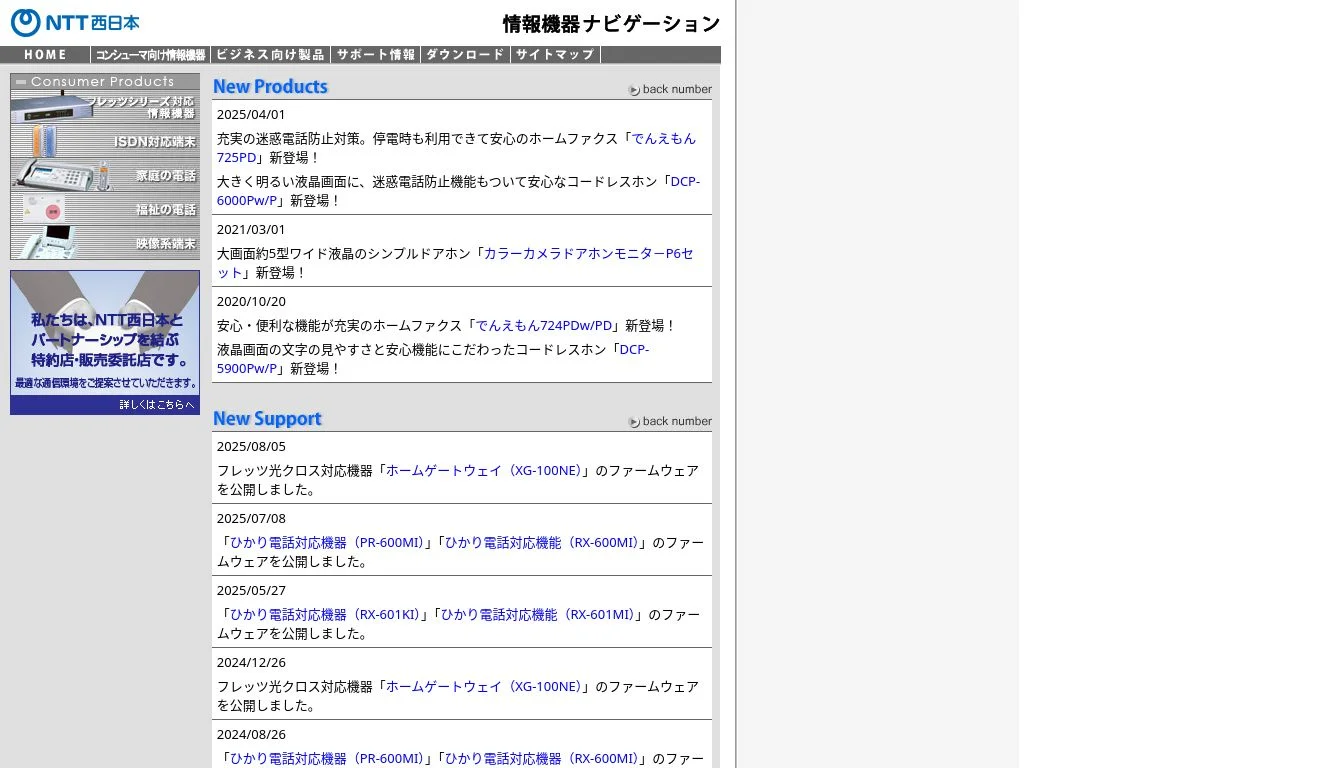
Task: Select フレッツシリーズ対応情報機器 product image
Action: click(105, 107)
